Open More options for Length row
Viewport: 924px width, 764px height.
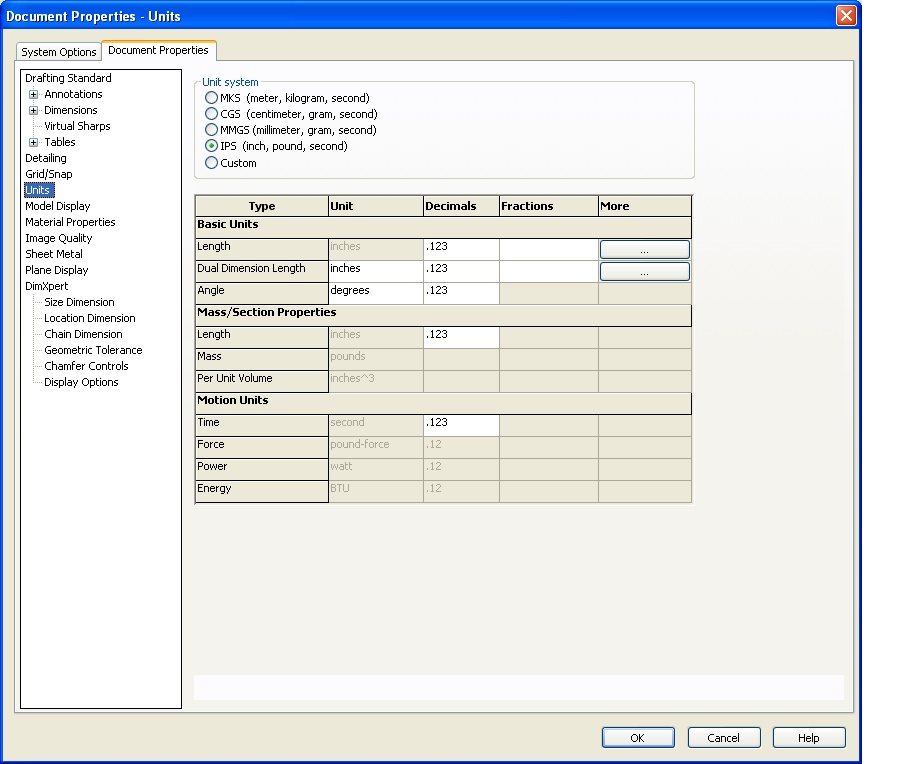click(645, 249)
